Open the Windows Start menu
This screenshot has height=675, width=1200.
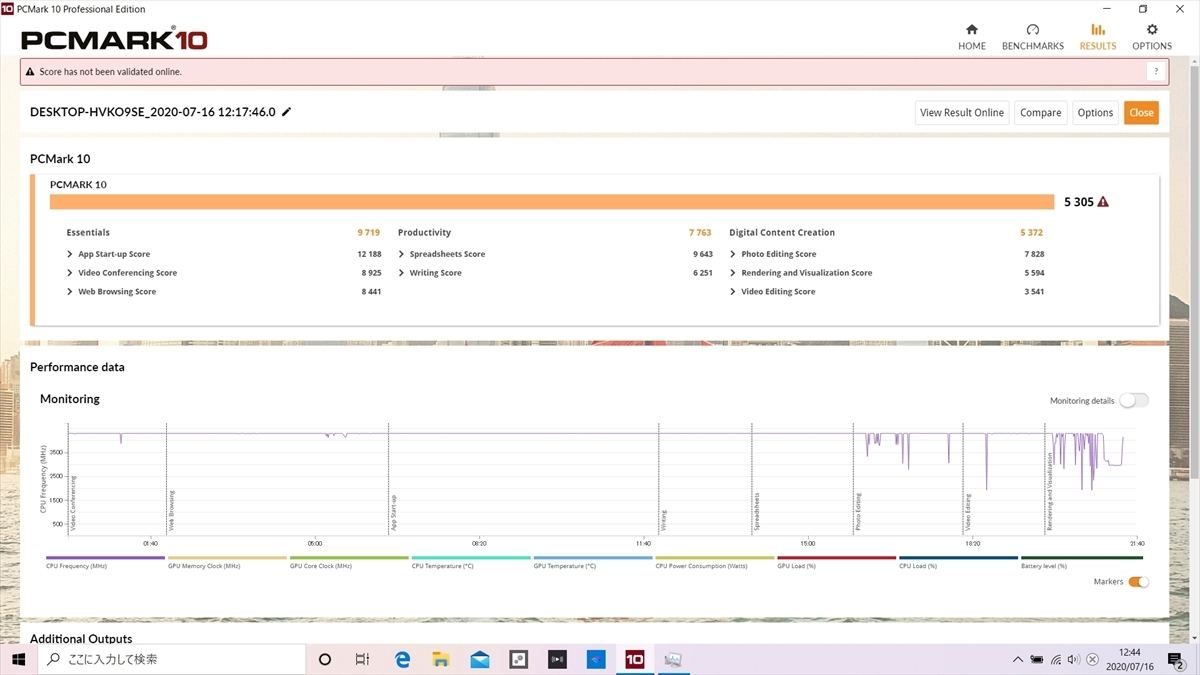pyautogui.click(x=18, y=659)
